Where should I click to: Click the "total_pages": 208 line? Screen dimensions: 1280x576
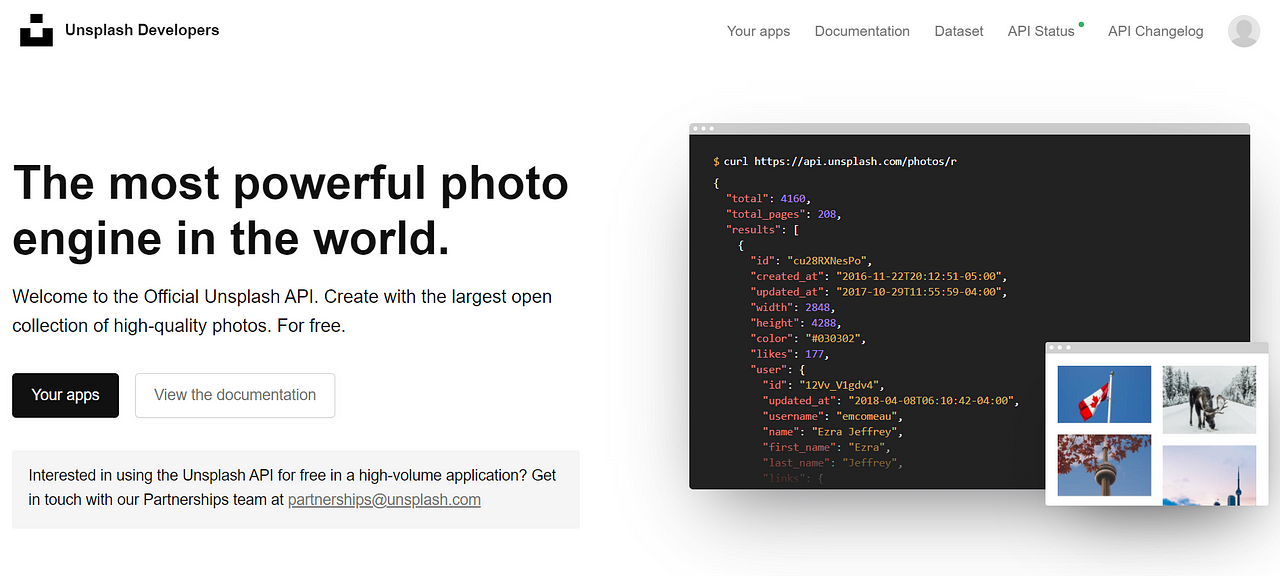tap(785, 214)
